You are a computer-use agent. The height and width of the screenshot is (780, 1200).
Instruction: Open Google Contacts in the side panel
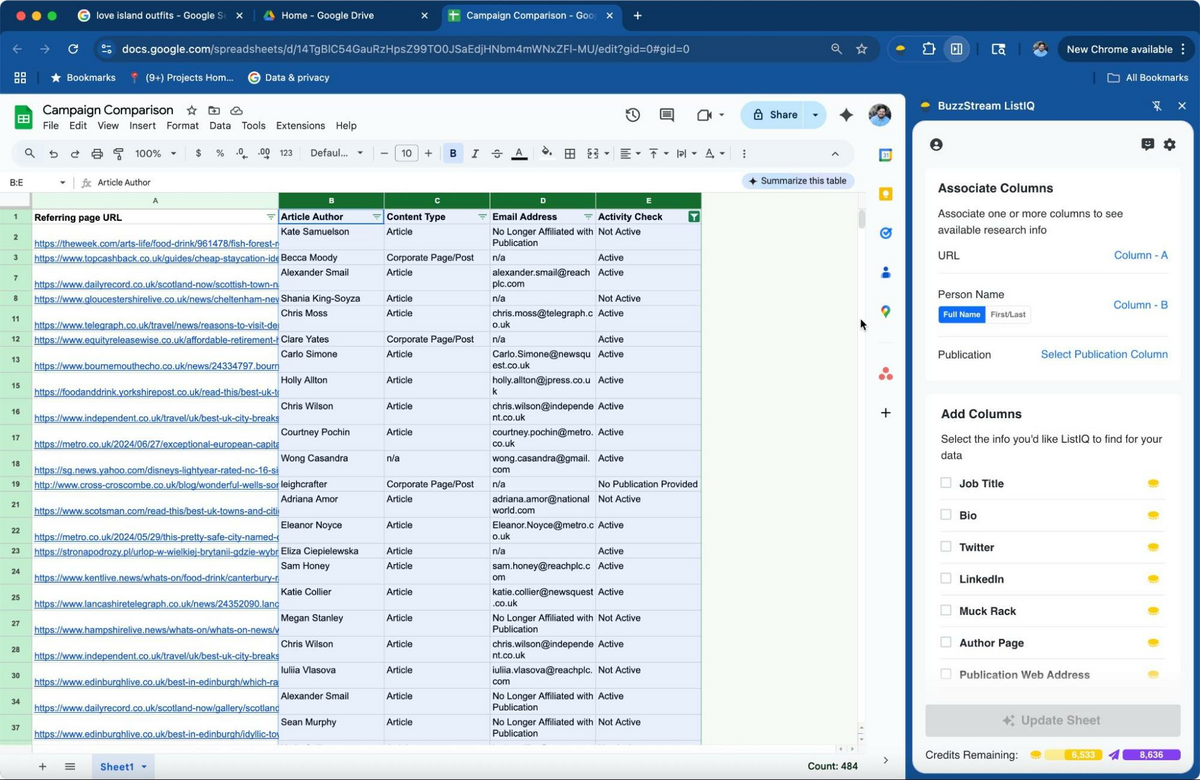(x=885, y=271)
